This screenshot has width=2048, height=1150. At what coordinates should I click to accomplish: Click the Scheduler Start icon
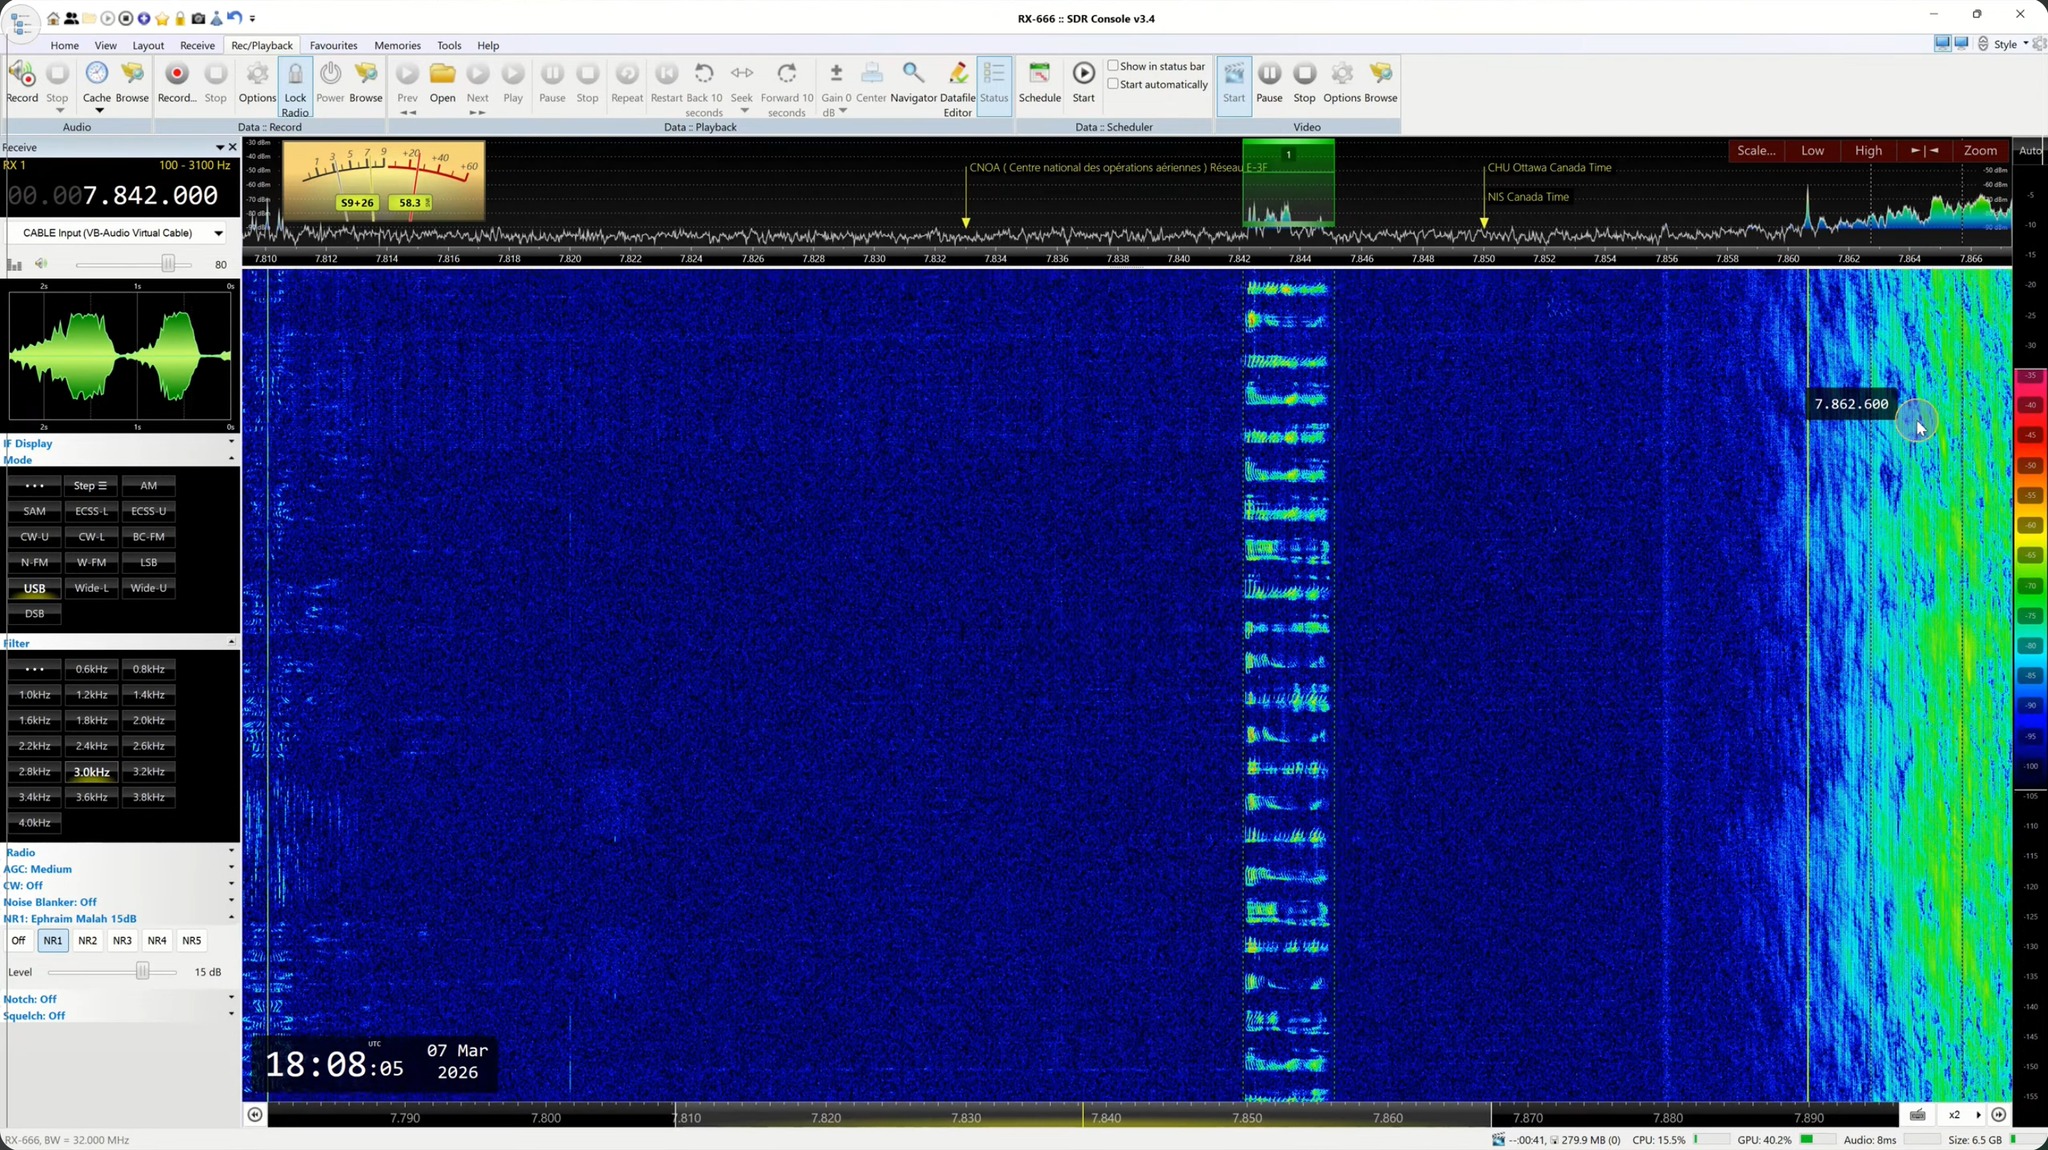1084,74
